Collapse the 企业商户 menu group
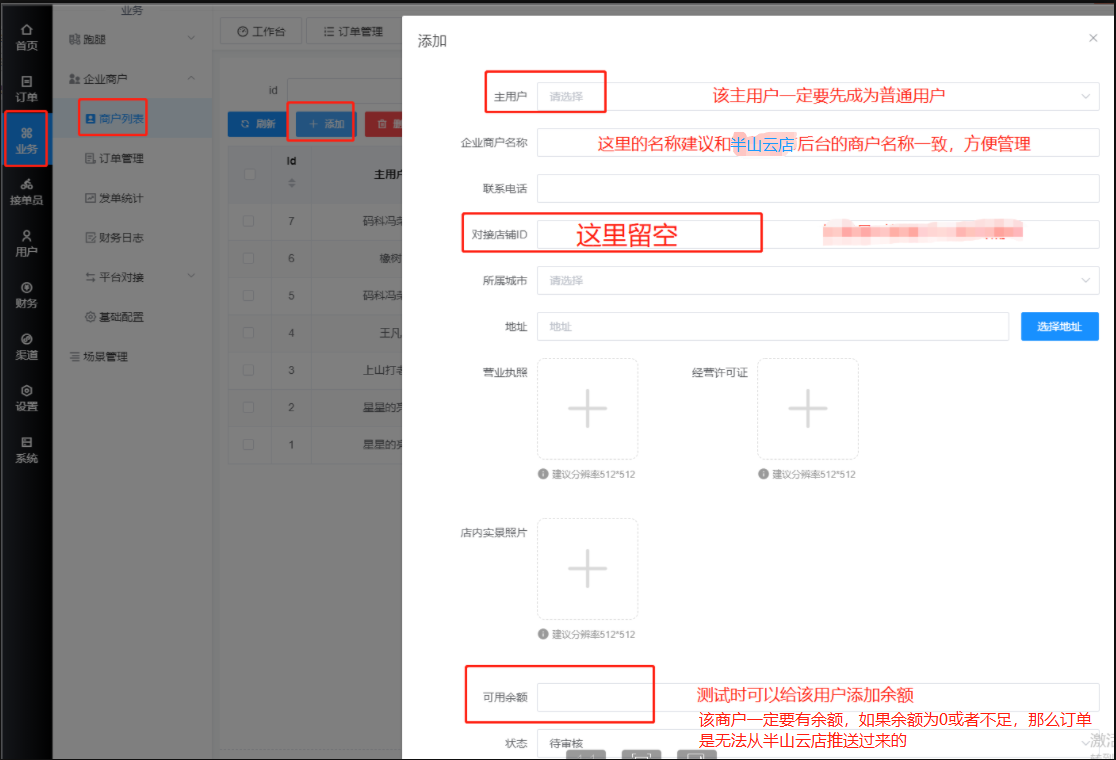The width and height of the screenshot is (1116, 760). point(132,79)
